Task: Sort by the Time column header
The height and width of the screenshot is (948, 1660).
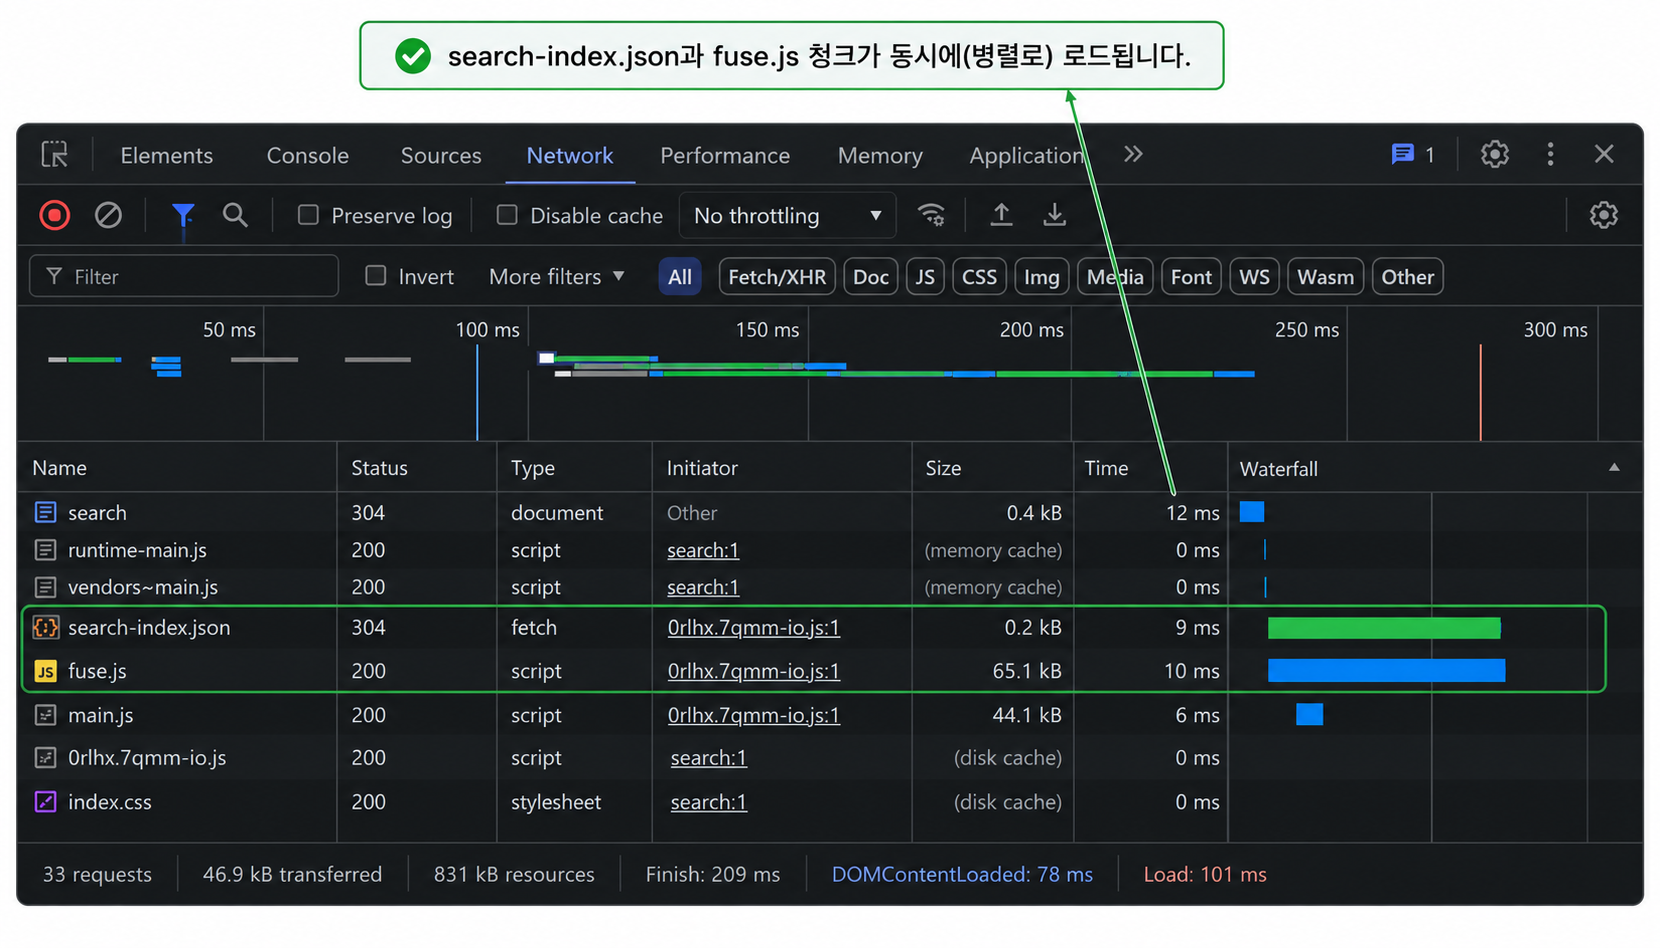Action: click(x=1106, y=468)
